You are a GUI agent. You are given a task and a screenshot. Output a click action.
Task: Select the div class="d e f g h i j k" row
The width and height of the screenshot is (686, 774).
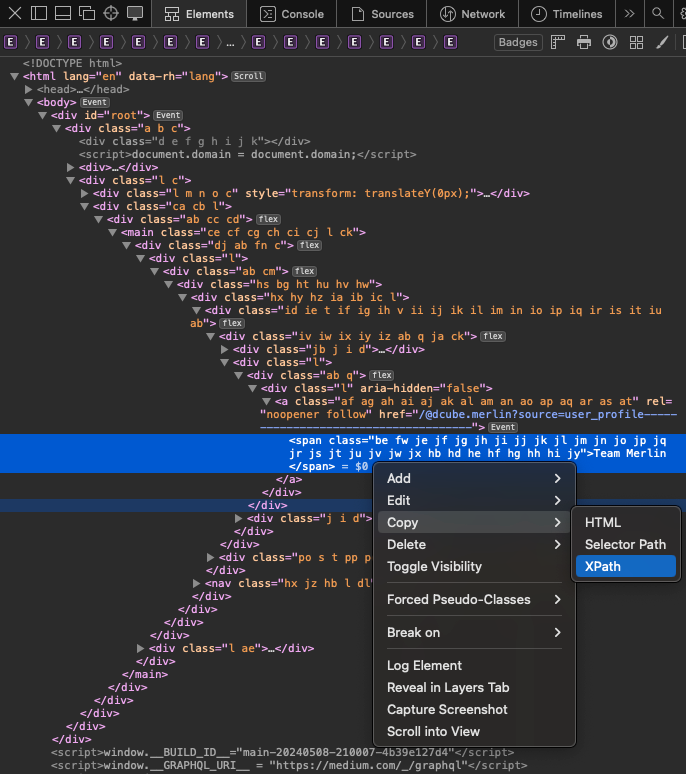click(x=194, y=141)
